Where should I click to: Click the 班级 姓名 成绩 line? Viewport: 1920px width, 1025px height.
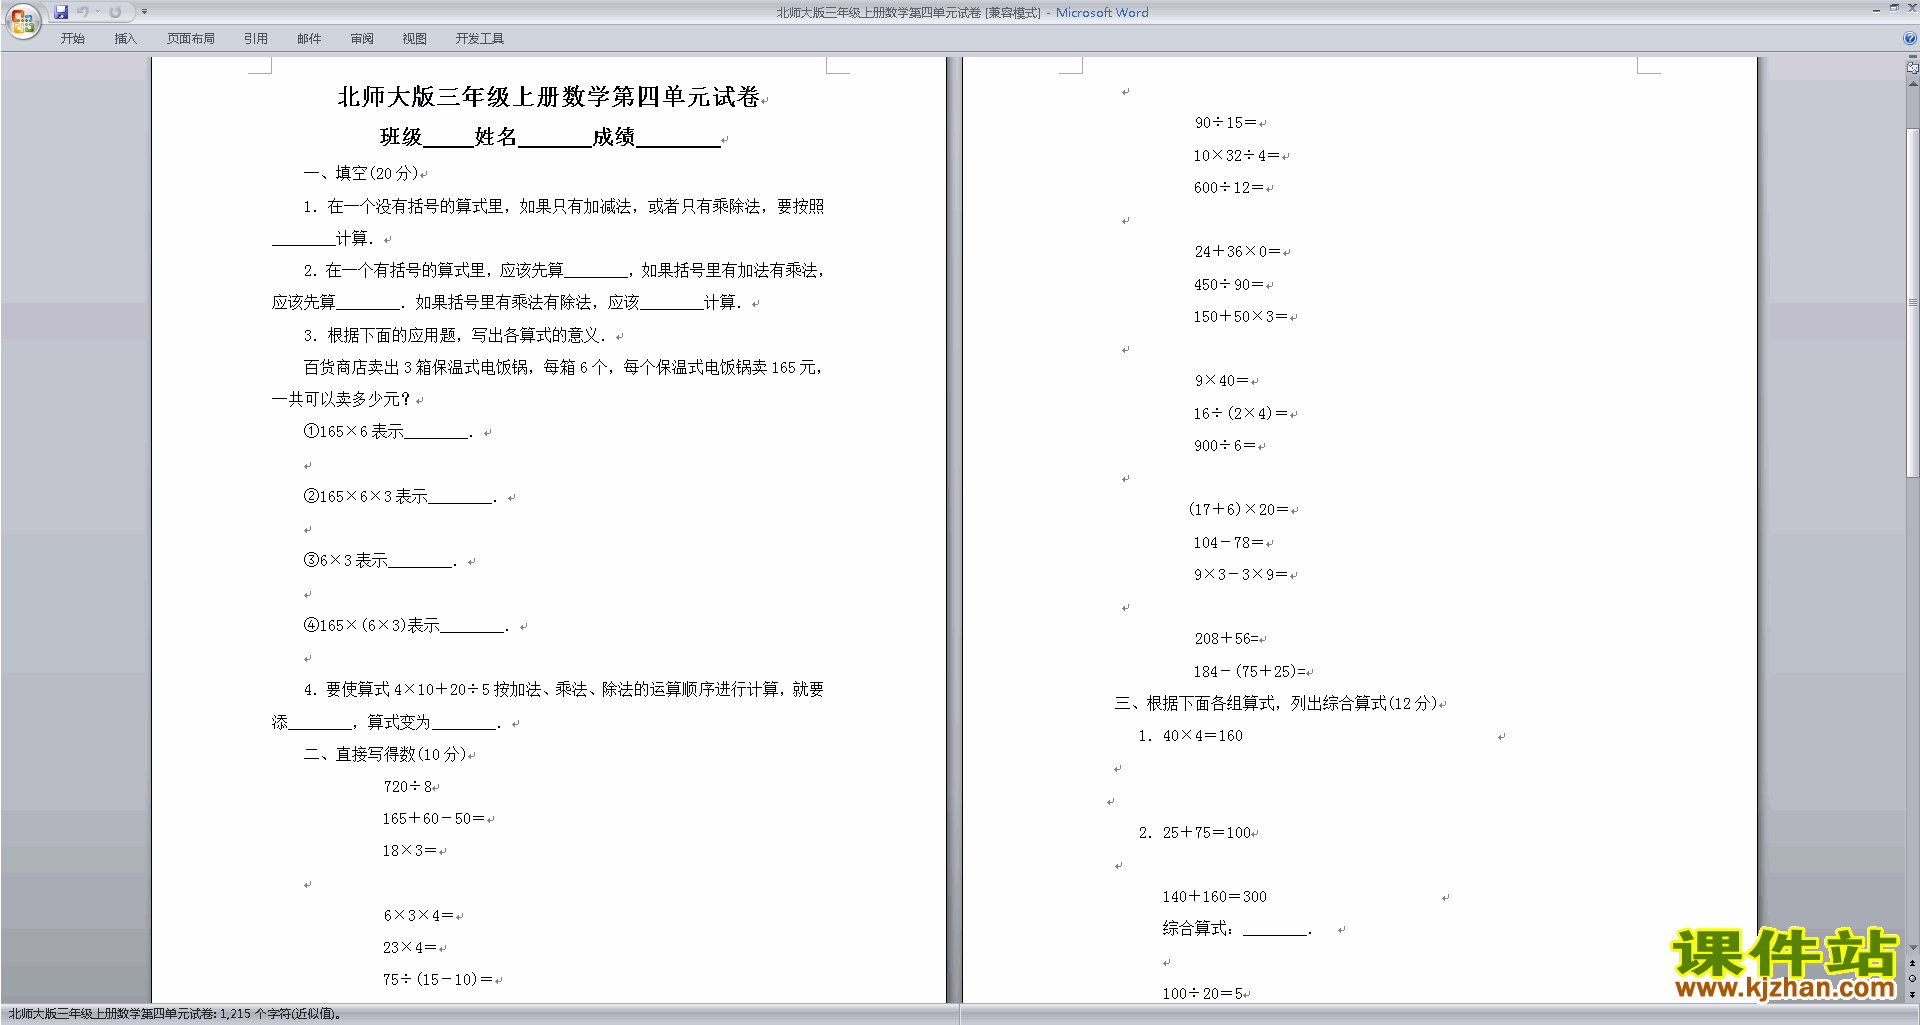coord(550,137)
